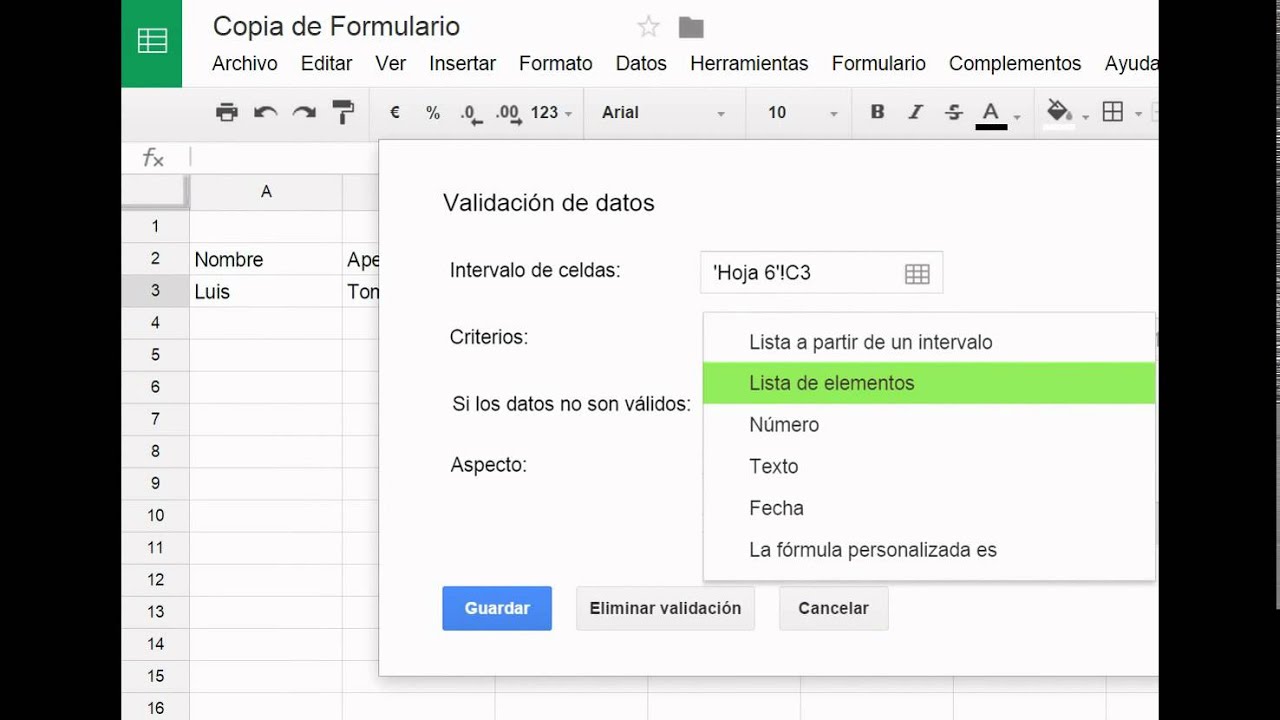Toggle italic text formatting
The width and height of the screenshot is (1280, 720).
915,112
